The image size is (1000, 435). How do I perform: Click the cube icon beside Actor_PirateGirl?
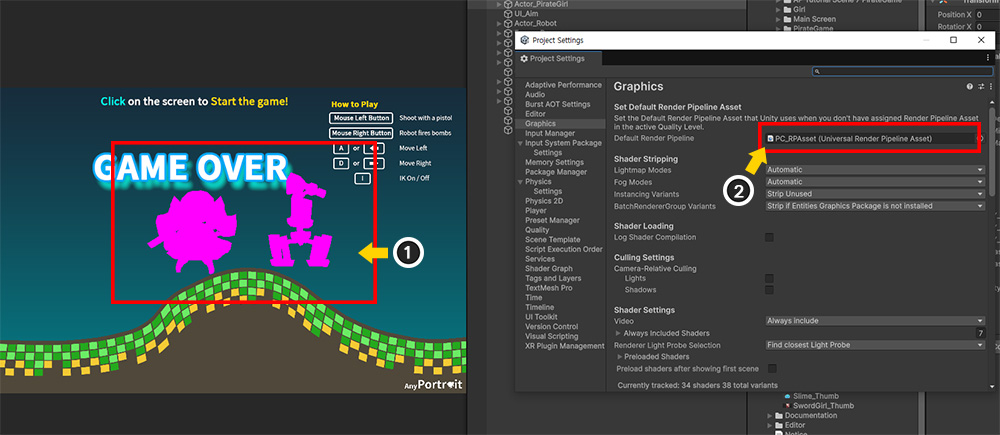[508, 4]
